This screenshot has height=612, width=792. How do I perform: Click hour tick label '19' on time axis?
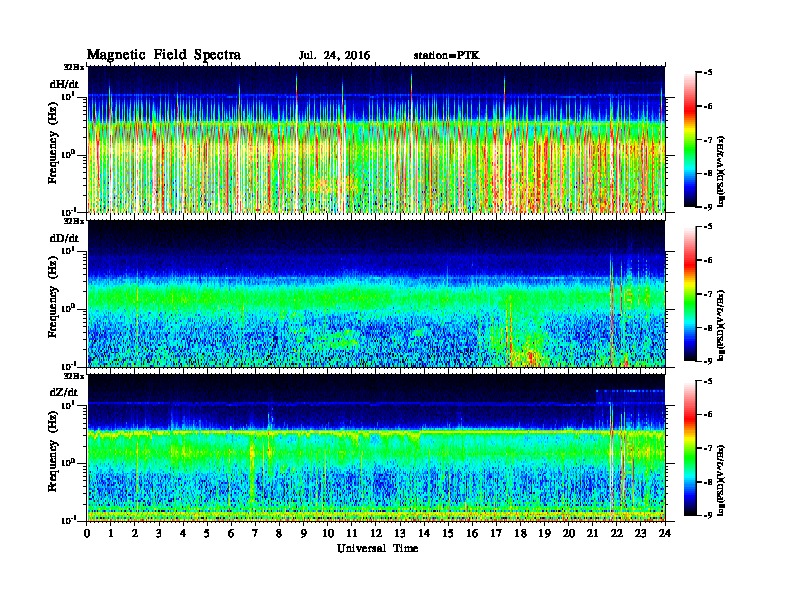(x=544, y=534)
